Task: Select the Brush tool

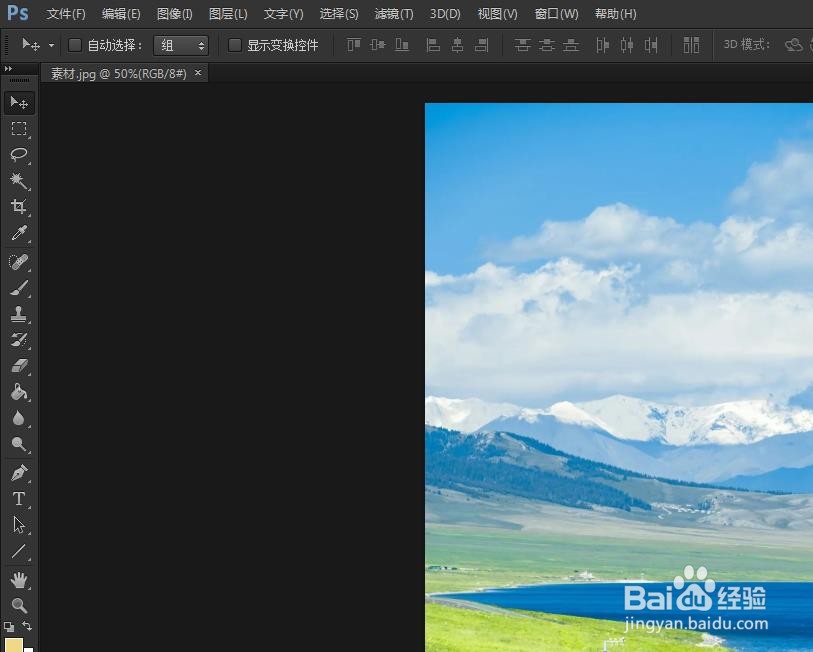Action: click(x=19, y=287)
